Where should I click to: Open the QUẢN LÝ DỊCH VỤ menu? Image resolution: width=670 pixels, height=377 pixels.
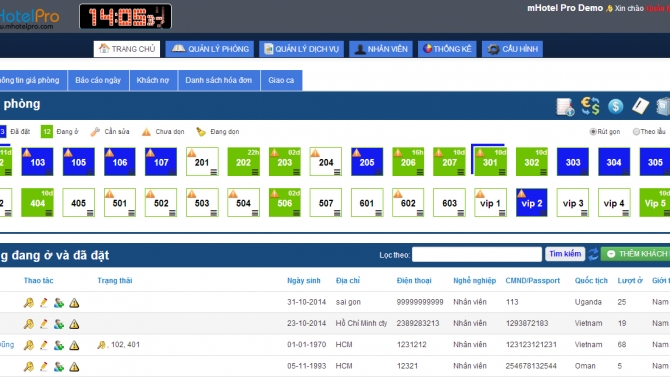pyautogui.click(x=301, y=49)
